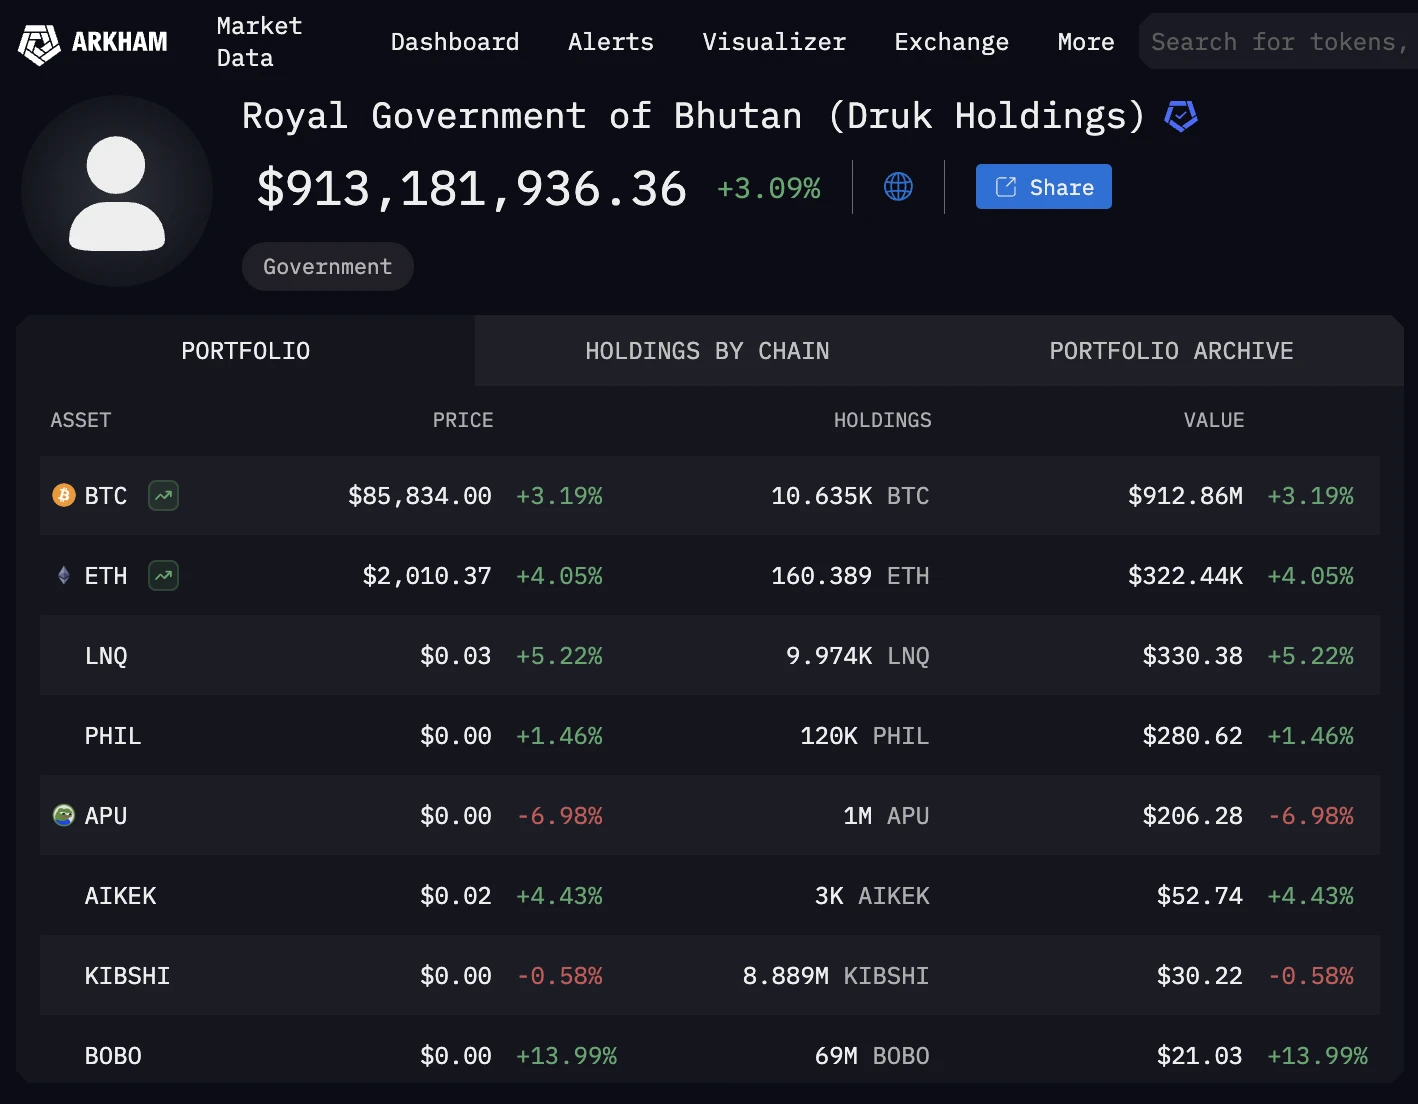Screen dimensions: 1418x1104
Task: Click the Bitcoin coin icon
Action: (x=64, y=496)
